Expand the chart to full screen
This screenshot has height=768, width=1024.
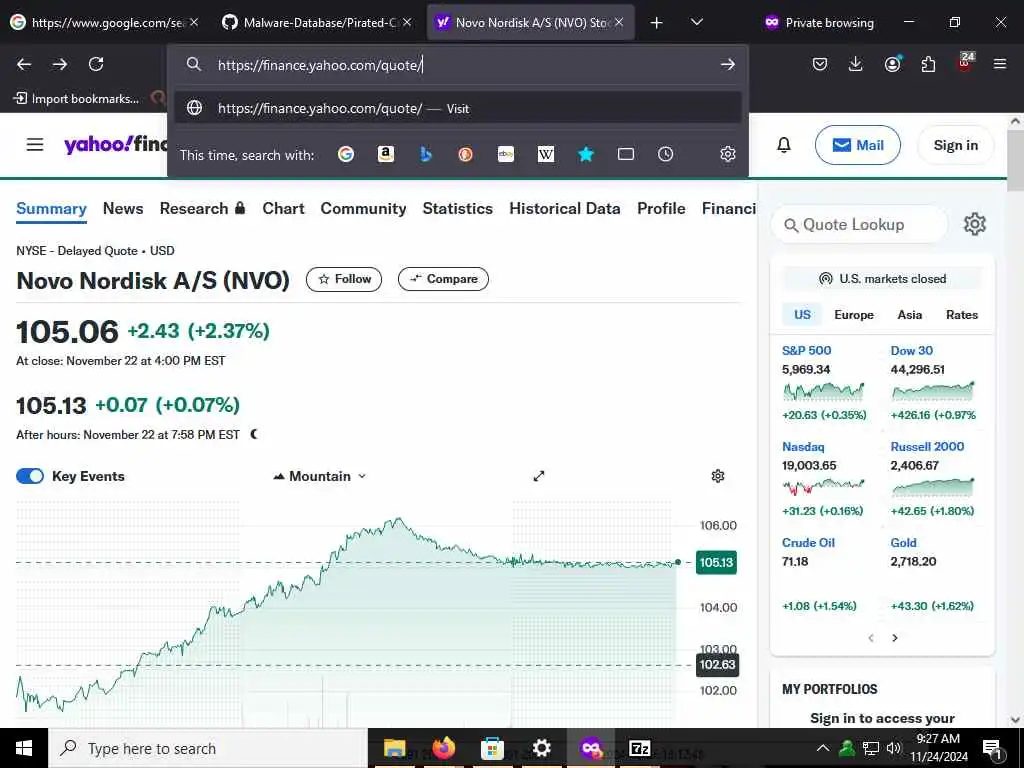click(539, 476)
